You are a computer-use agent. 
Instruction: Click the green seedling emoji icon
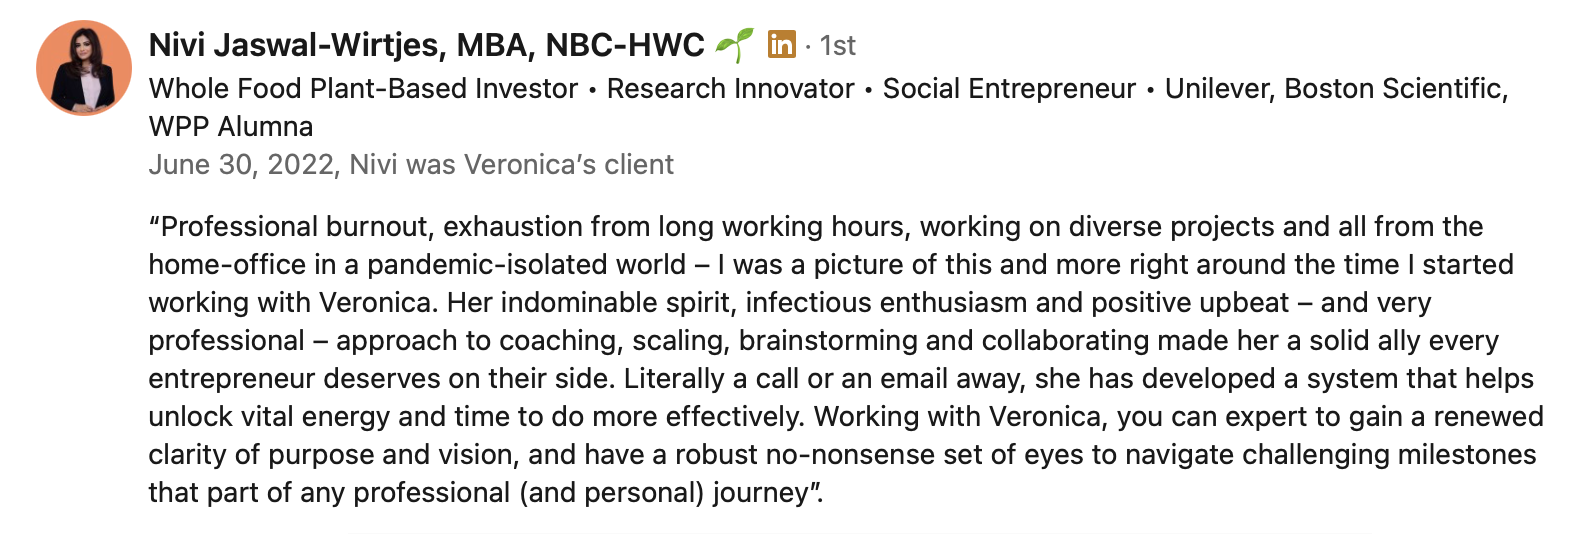734,45
